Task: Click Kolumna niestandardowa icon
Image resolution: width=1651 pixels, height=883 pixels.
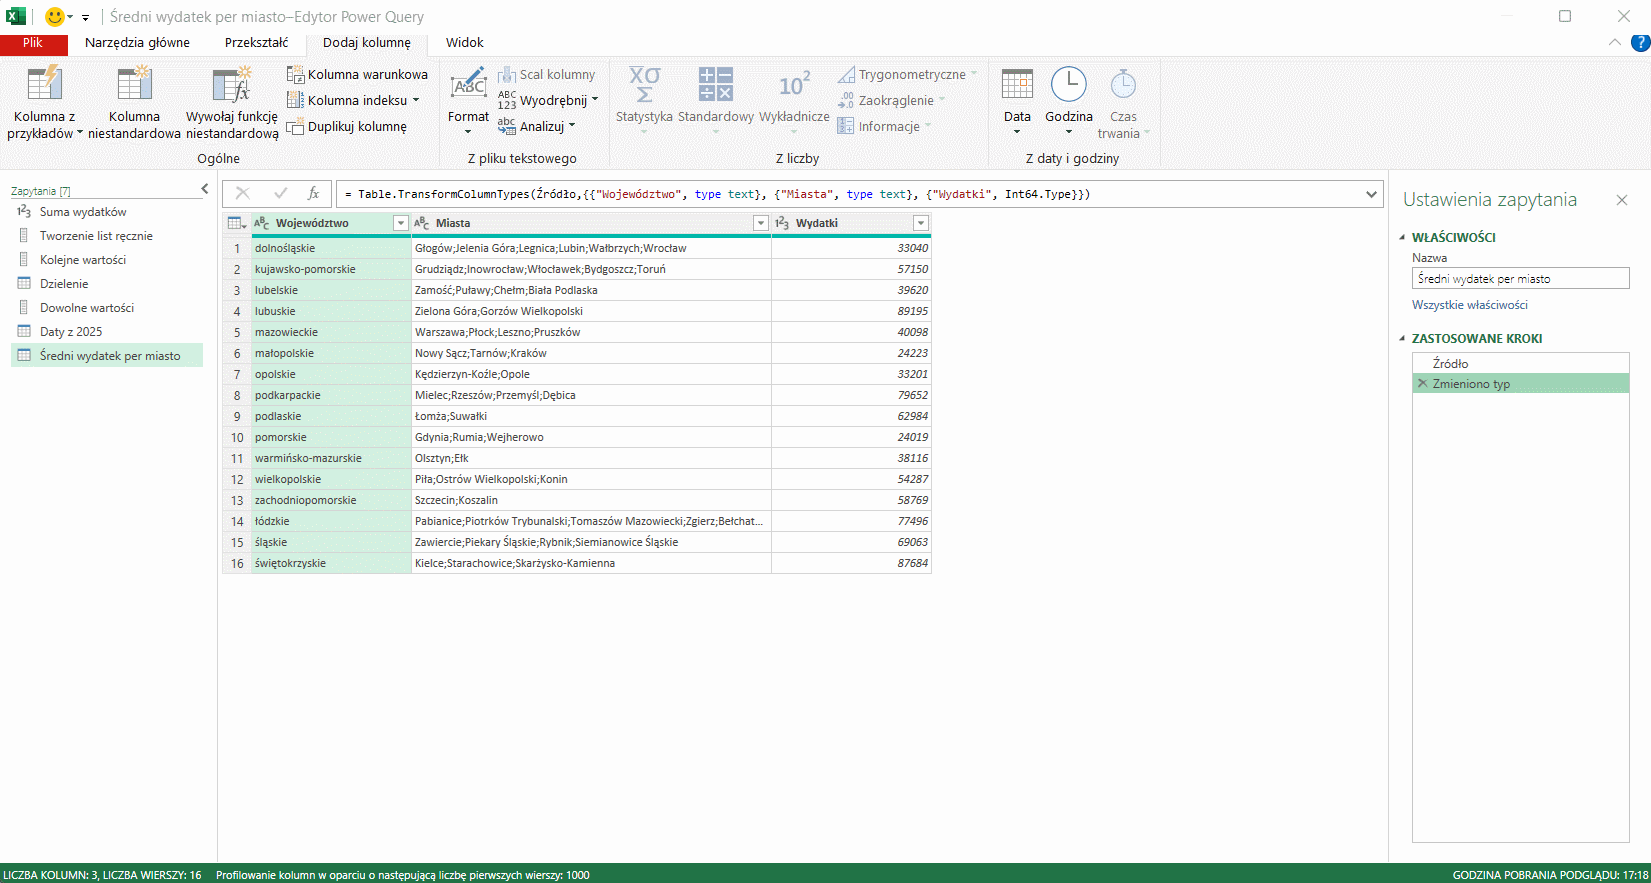Action: coord(134,84)
